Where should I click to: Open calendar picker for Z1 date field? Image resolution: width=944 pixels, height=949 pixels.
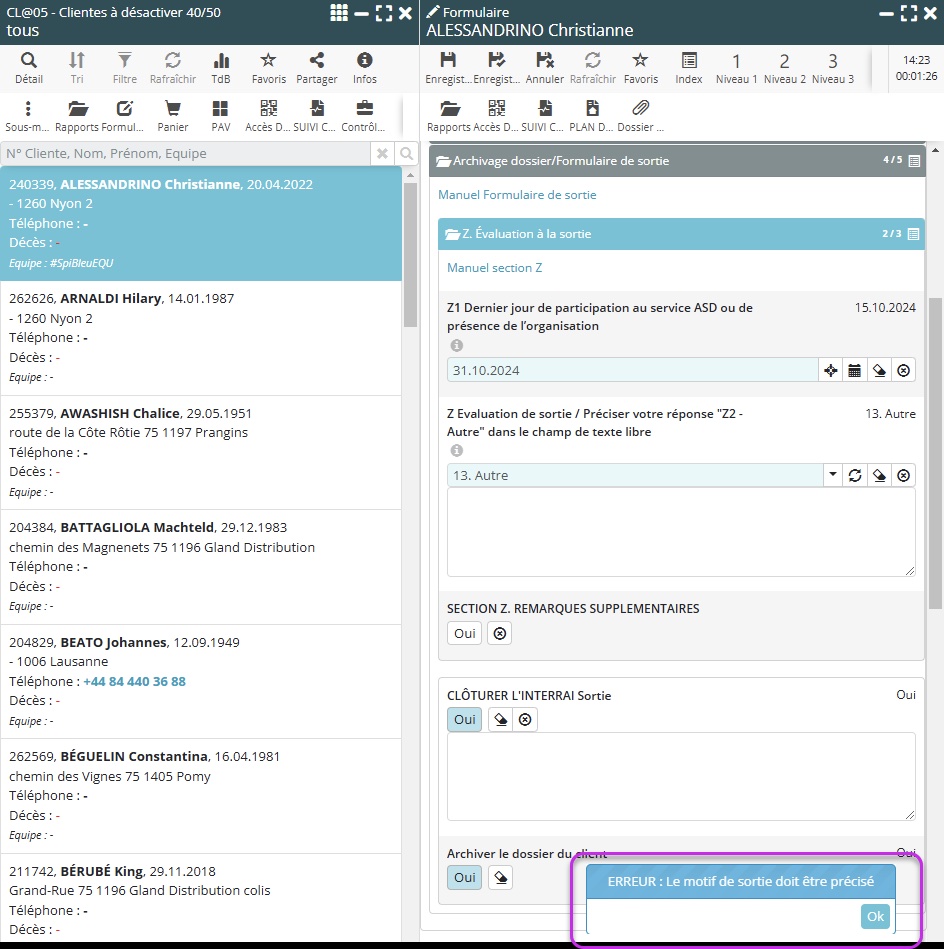(855, 370)
